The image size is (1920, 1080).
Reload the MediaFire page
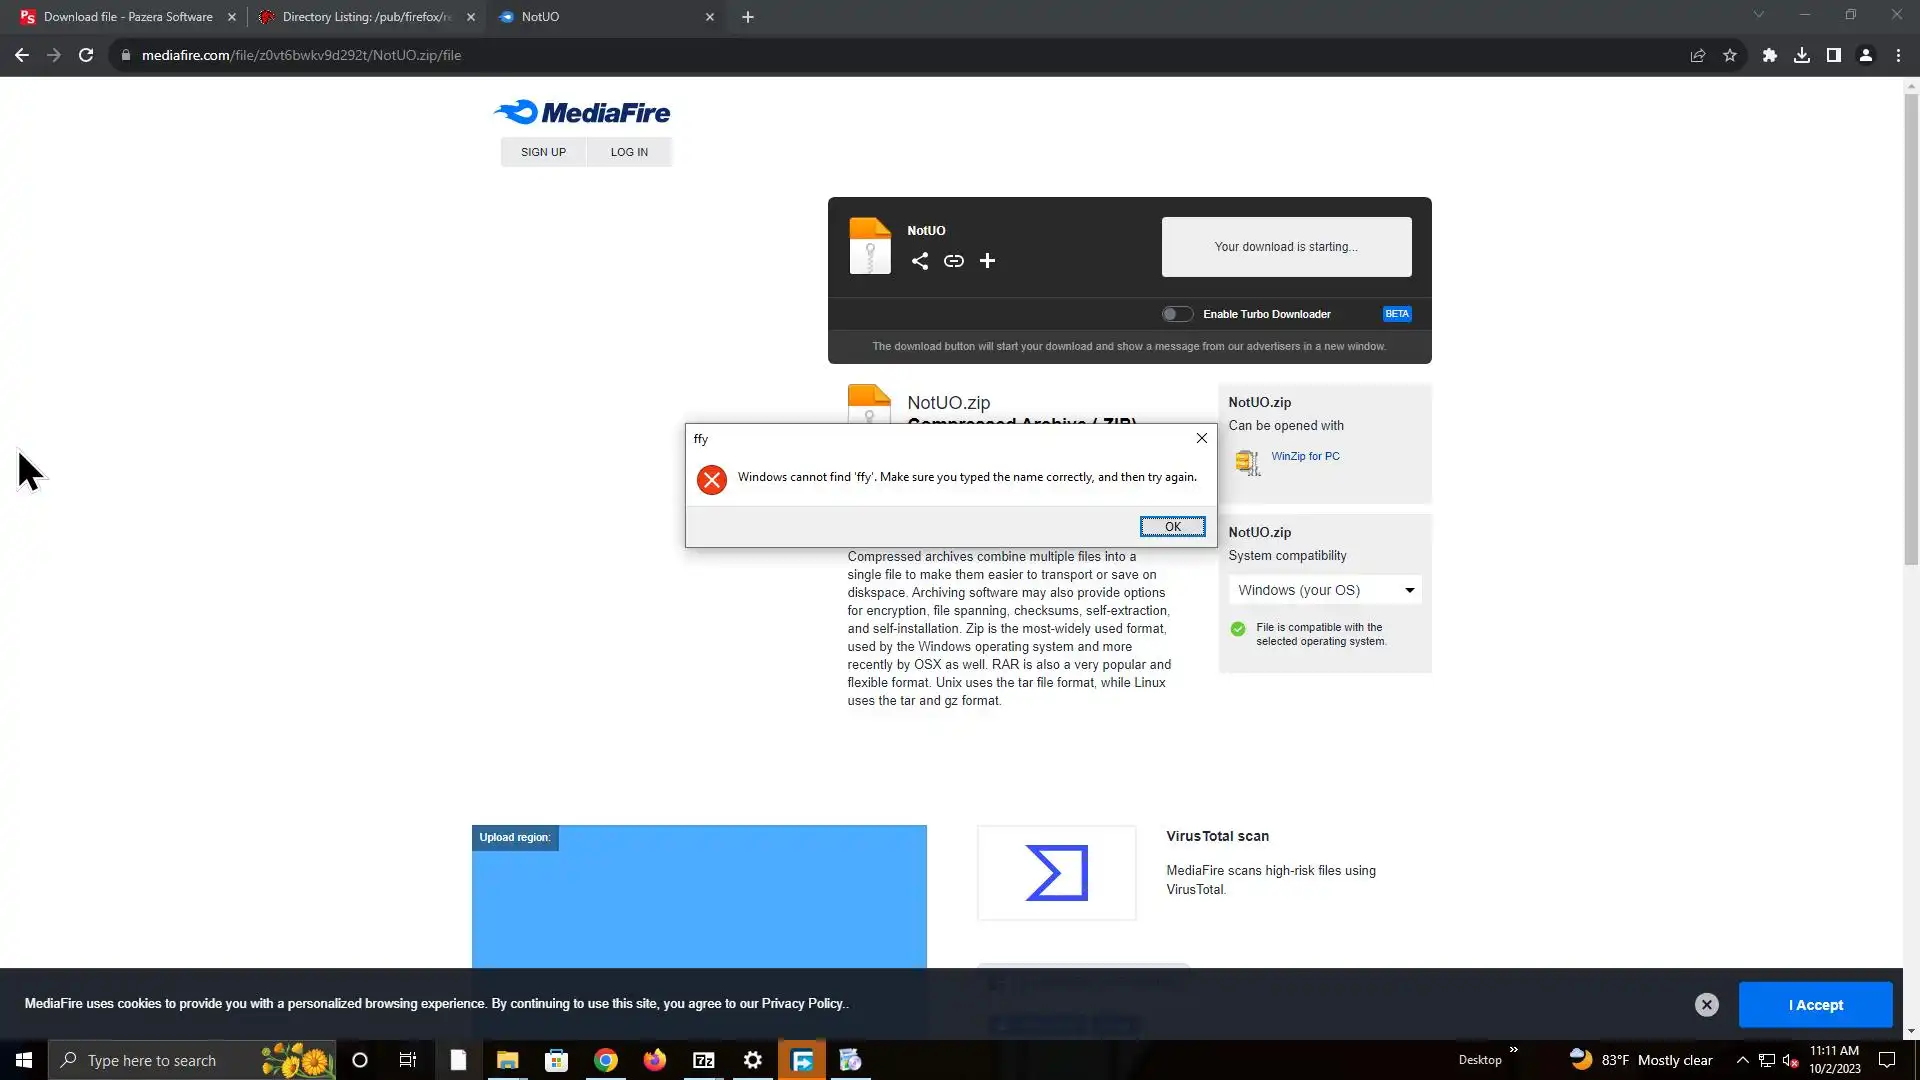tap(86, 55)
